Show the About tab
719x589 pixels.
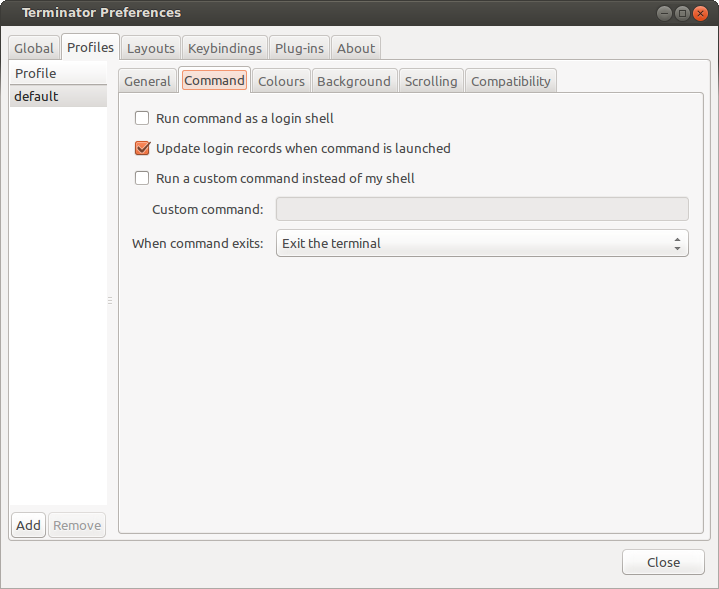[x=356, y=48]
